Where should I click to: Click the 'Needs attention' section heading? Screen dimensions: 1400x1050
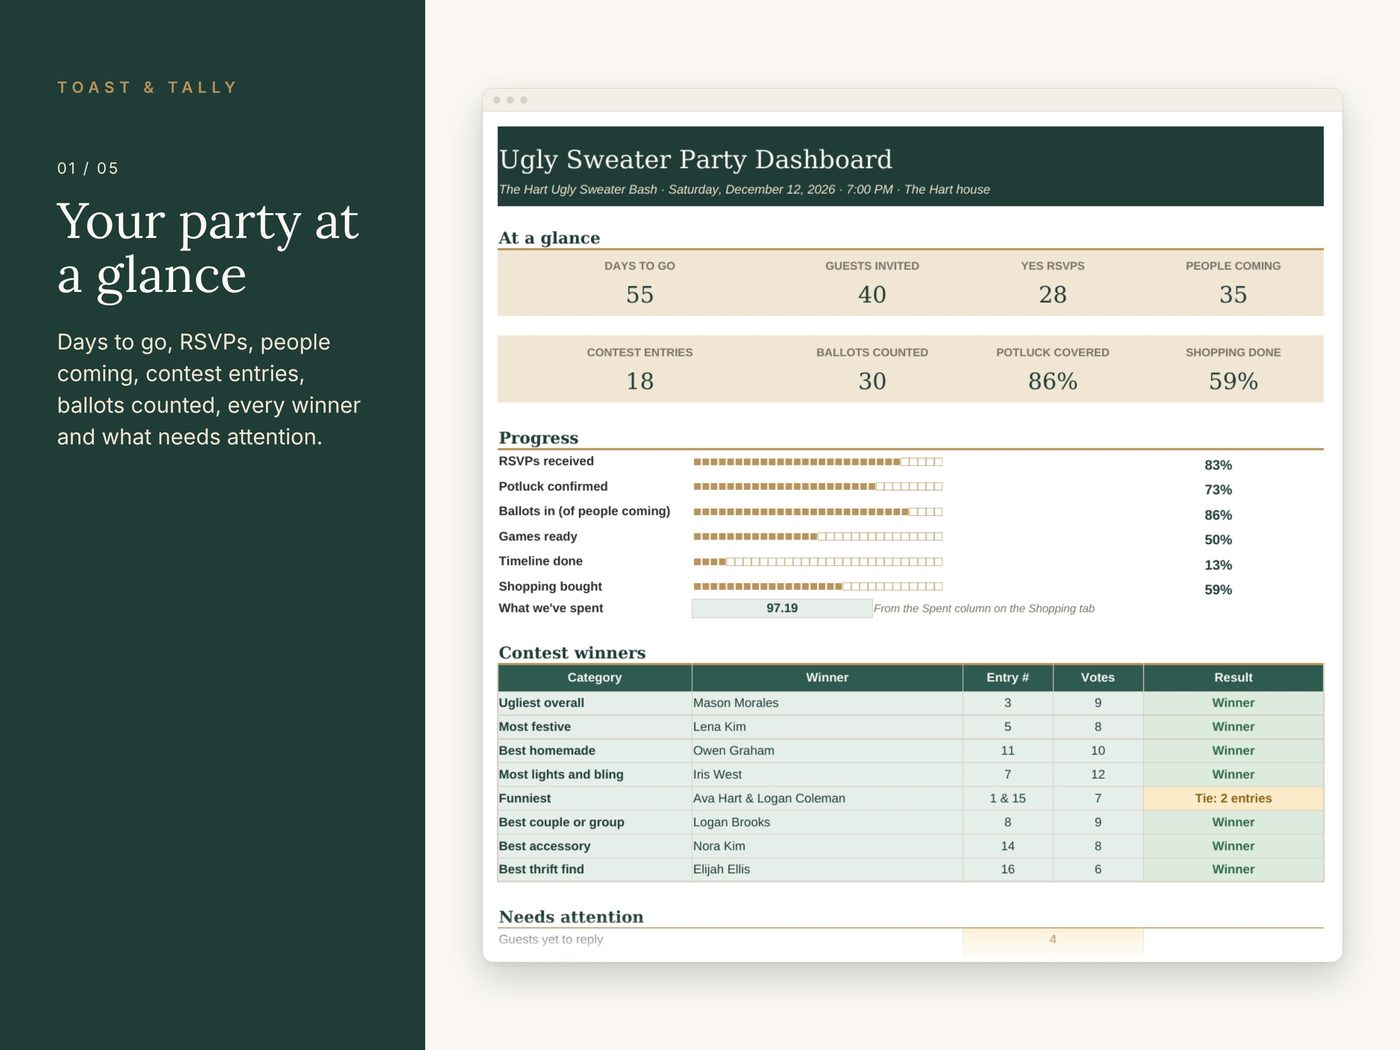571,917
